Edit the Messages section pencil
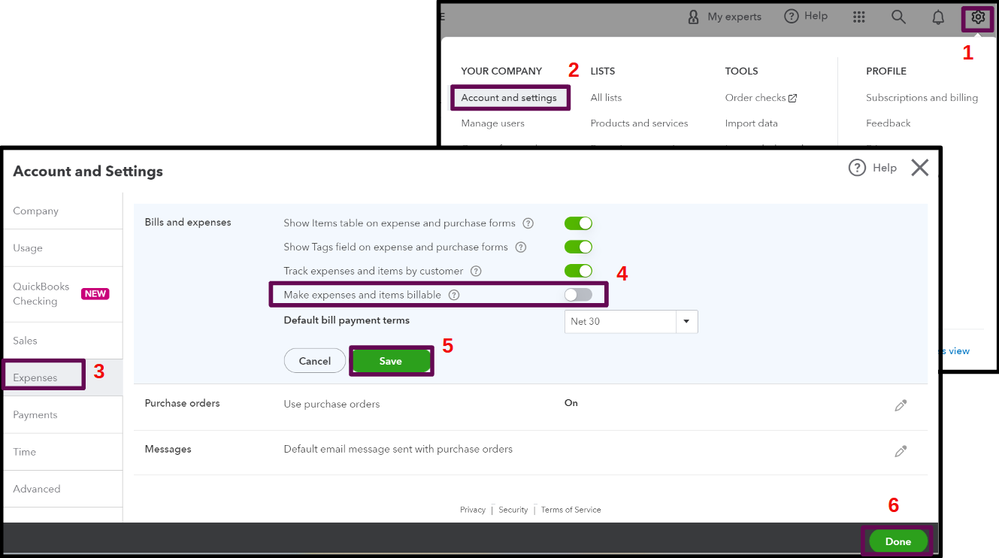999x558 pixels. [900, 451]
